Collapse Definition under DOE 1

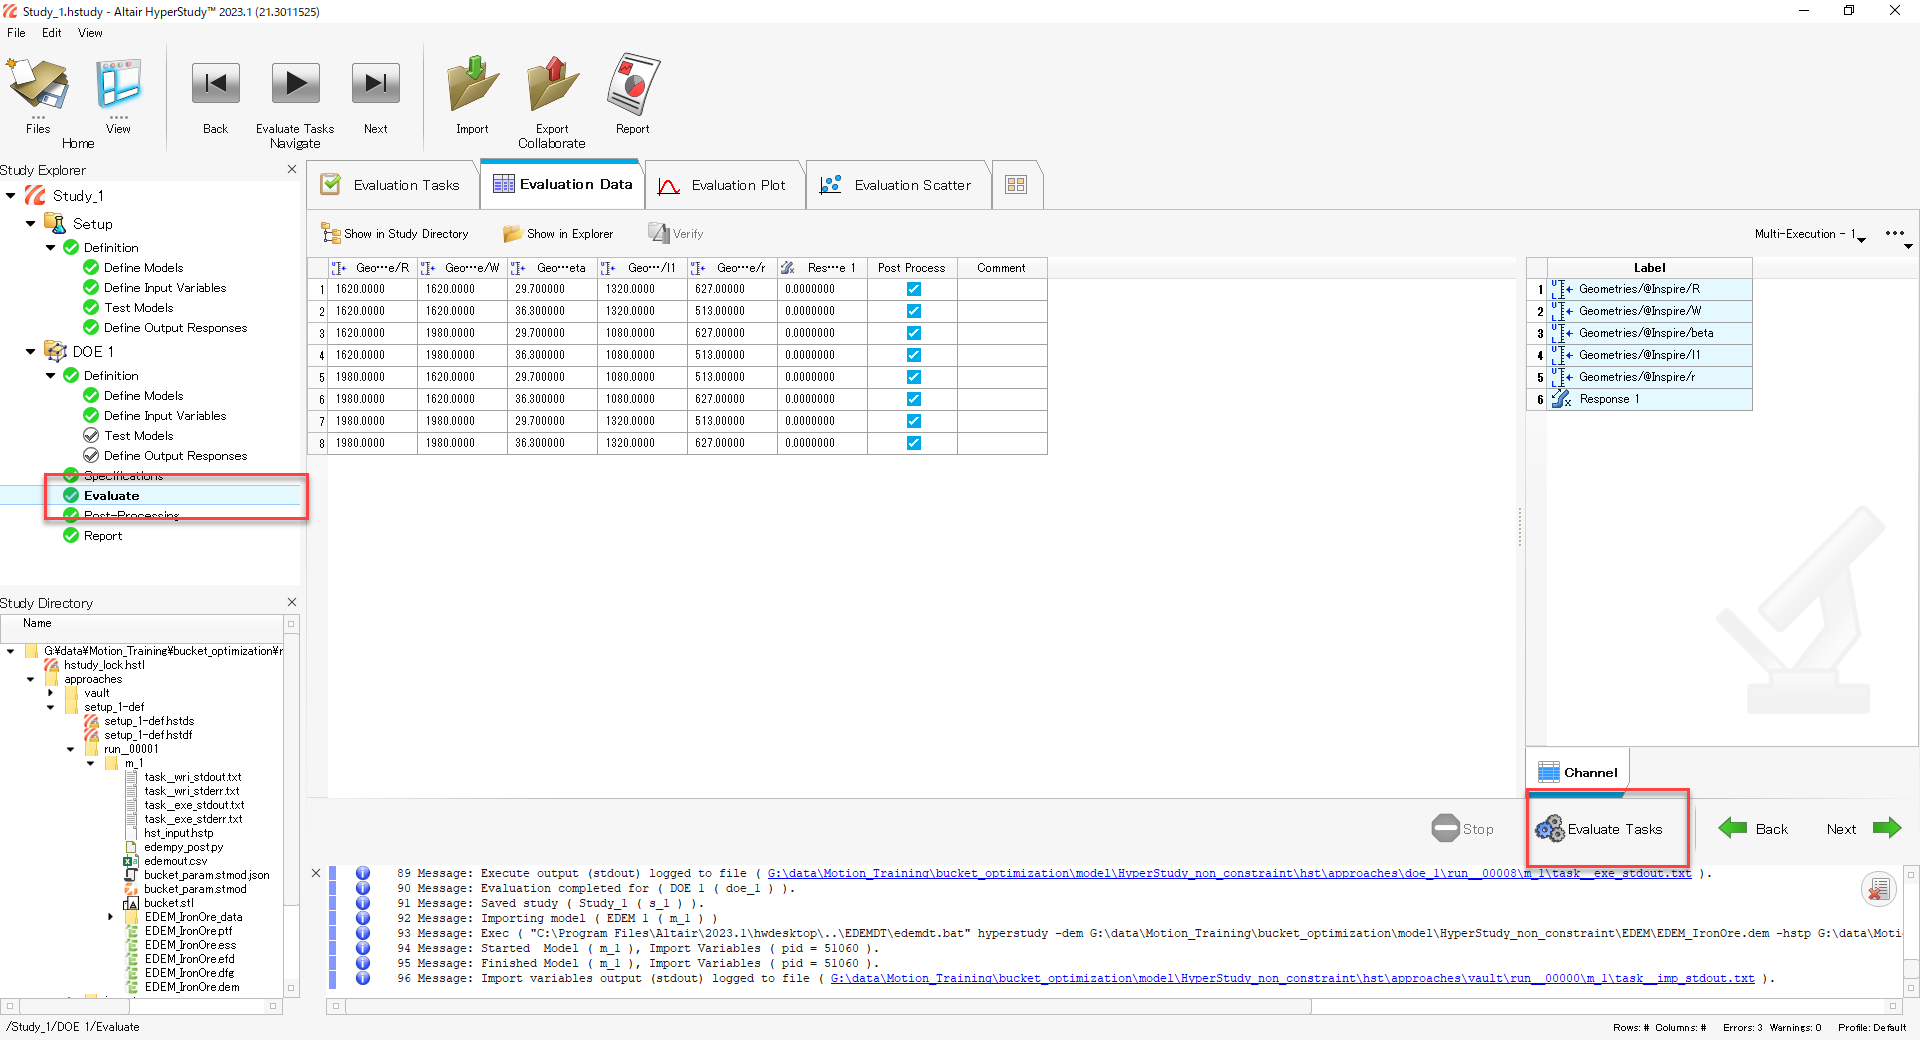51,376
